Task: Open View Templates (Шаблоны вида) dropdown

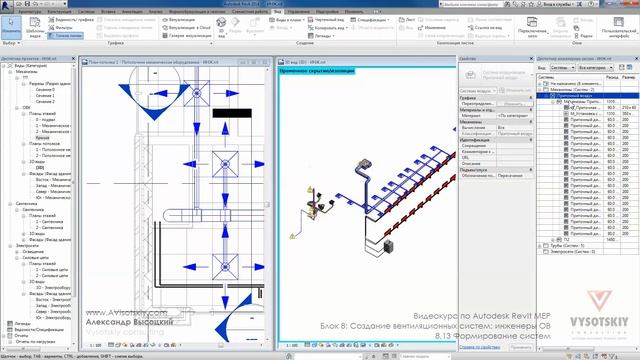Action: click(35, 27)
